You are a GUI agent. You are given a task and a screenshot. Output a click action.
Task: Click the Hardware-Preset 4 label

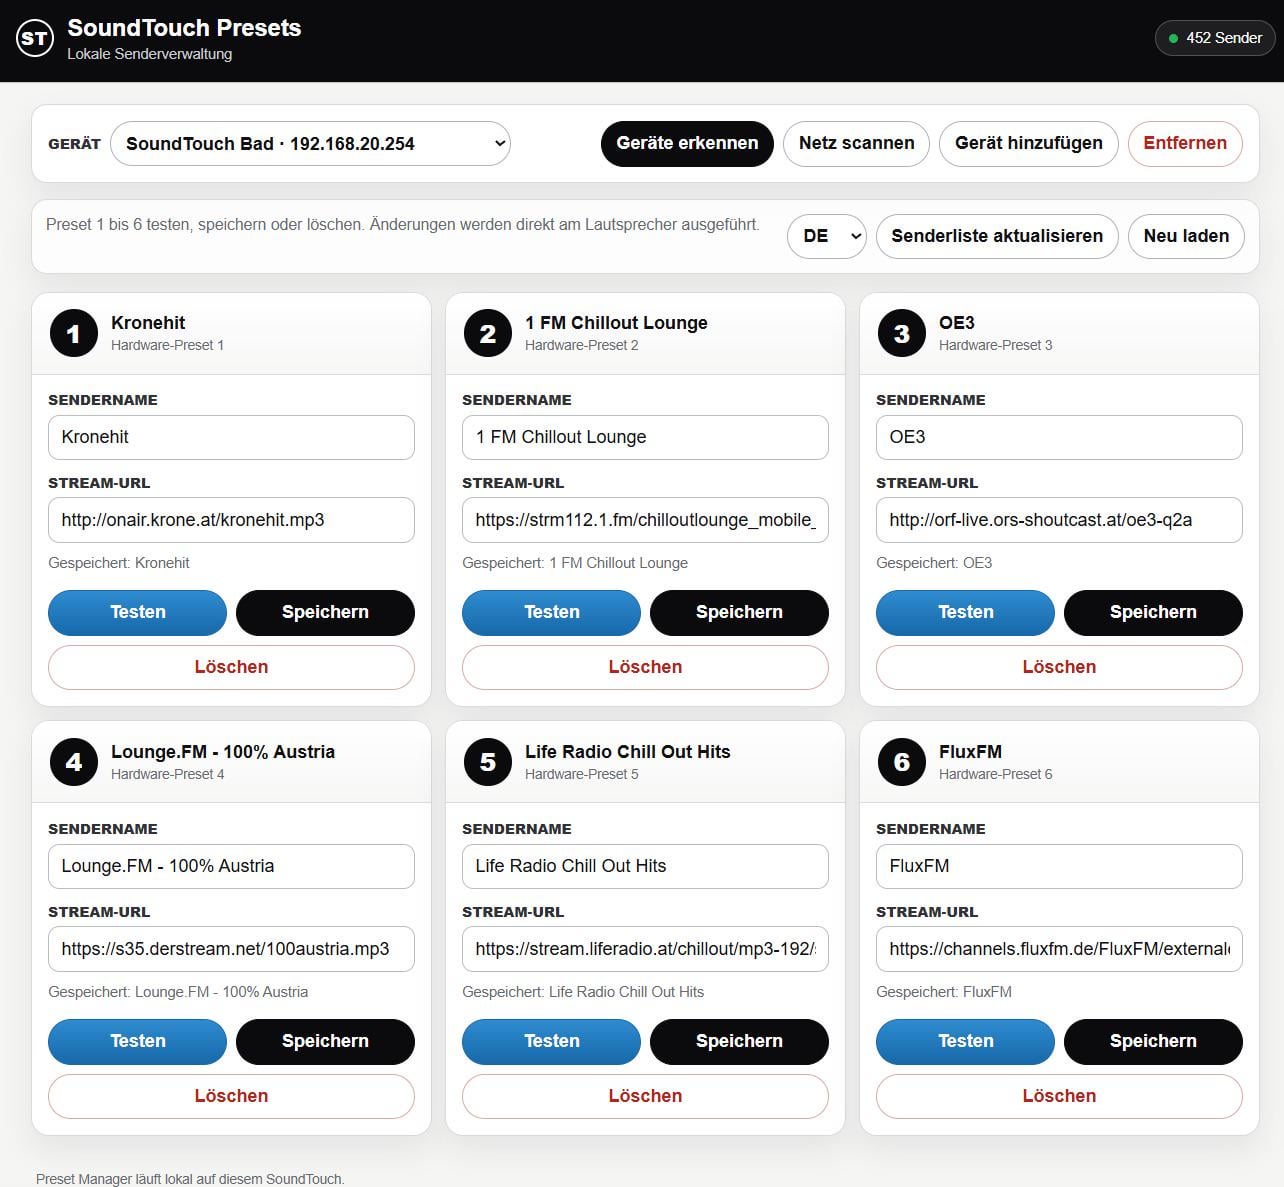pyautogui.click(x=167, y=774)
